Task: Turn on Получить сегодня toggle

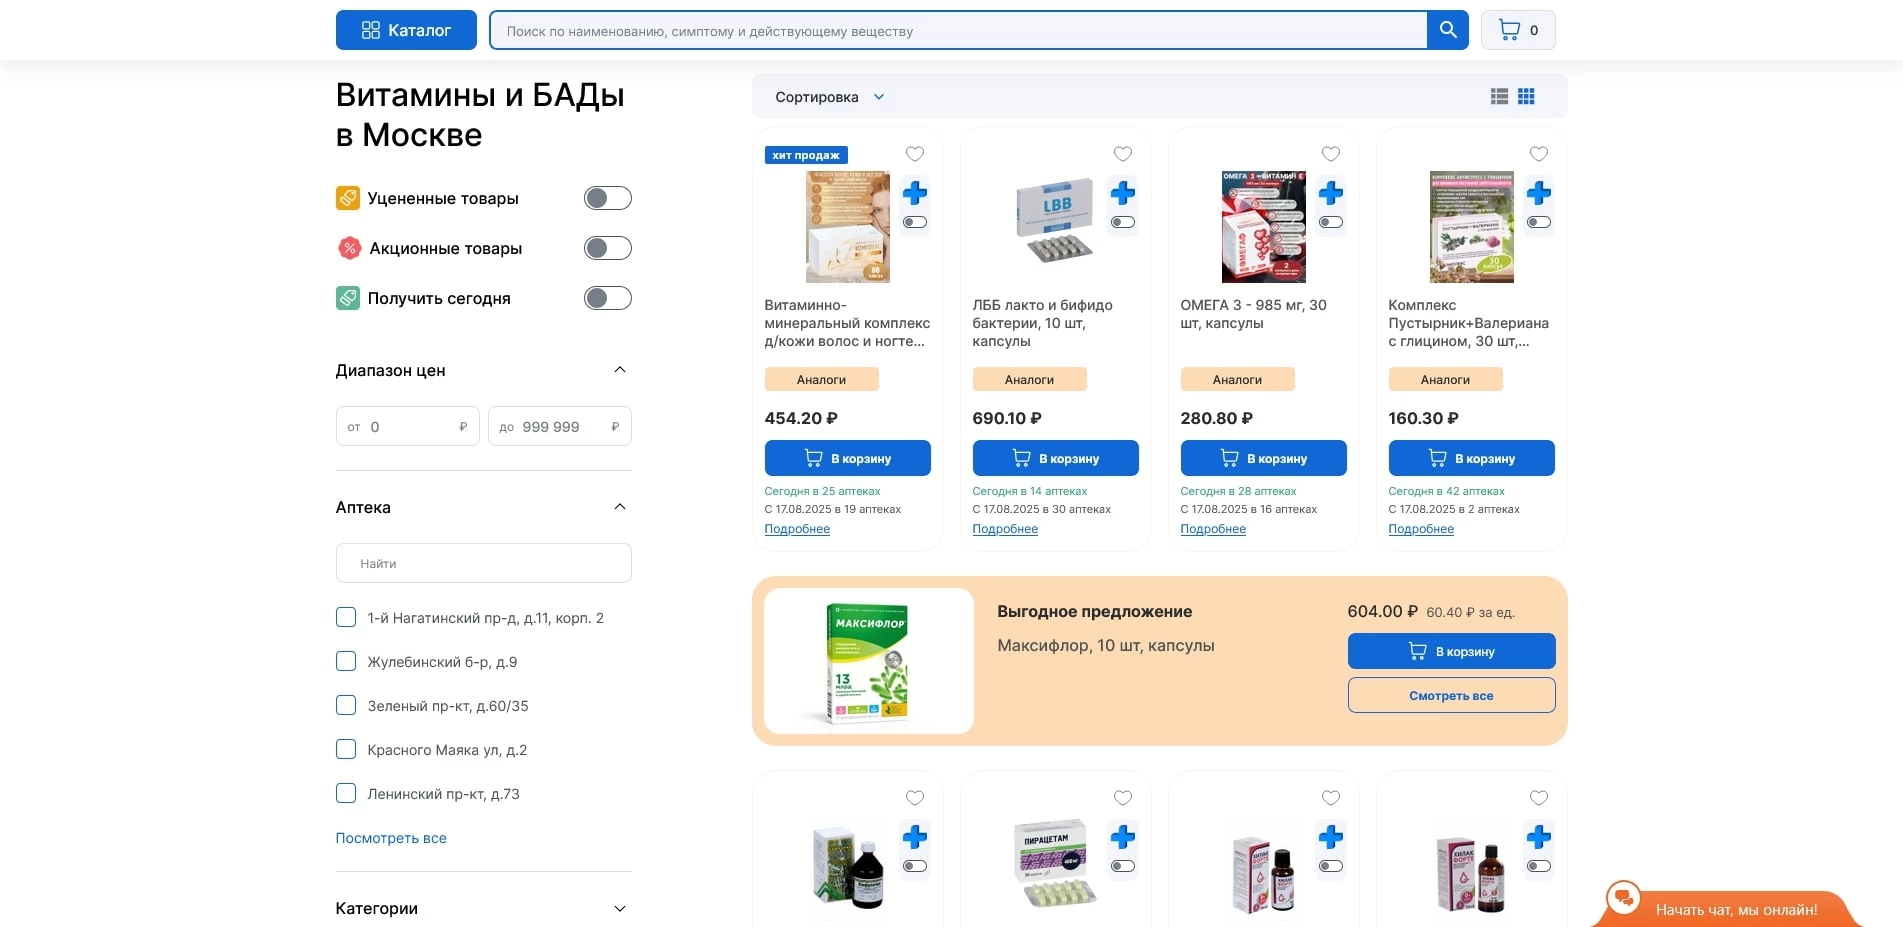Action: click(x=606, y=297)
